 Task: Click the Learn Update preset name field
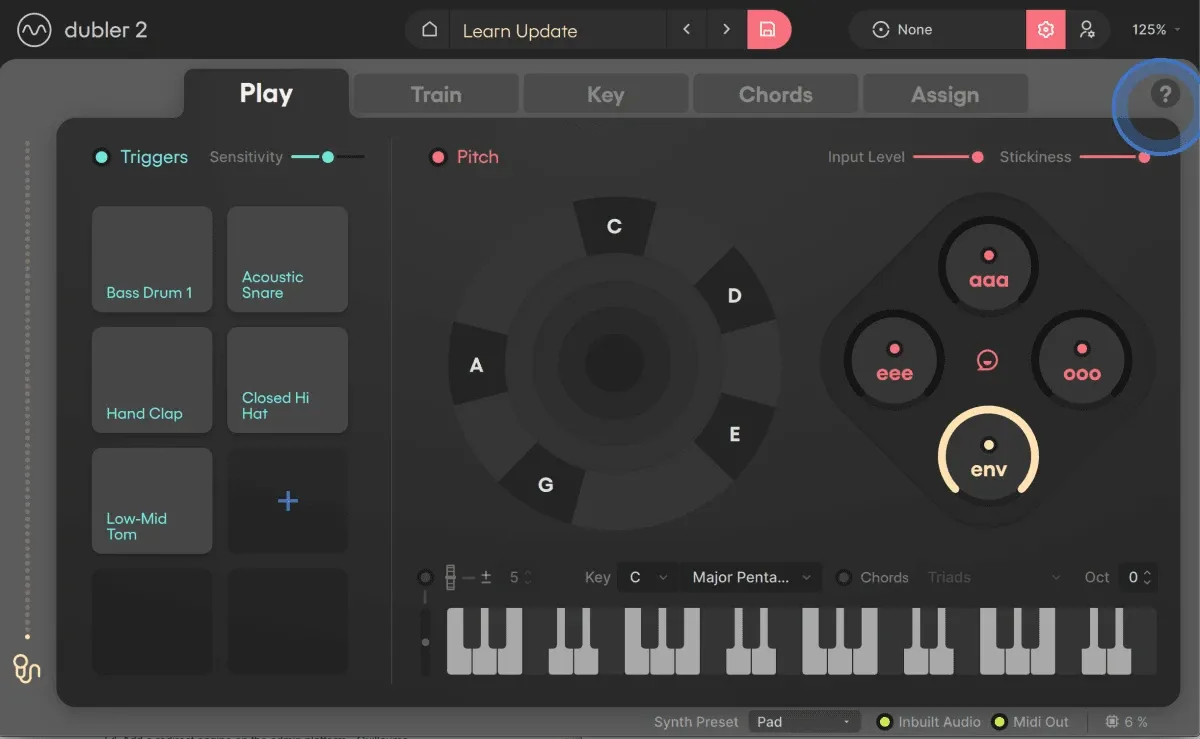coord(557,30)
